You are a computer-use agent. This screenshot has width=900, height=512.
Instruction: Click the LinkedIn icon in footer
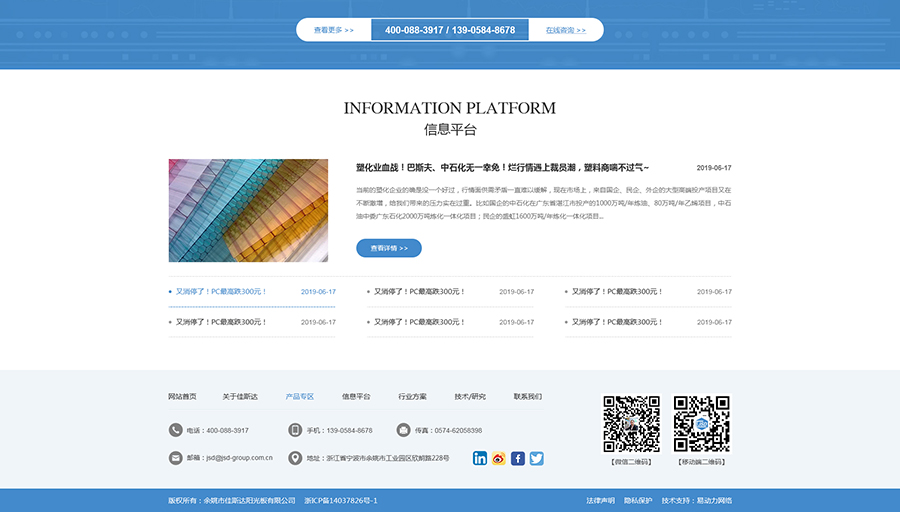click(480, 458)
